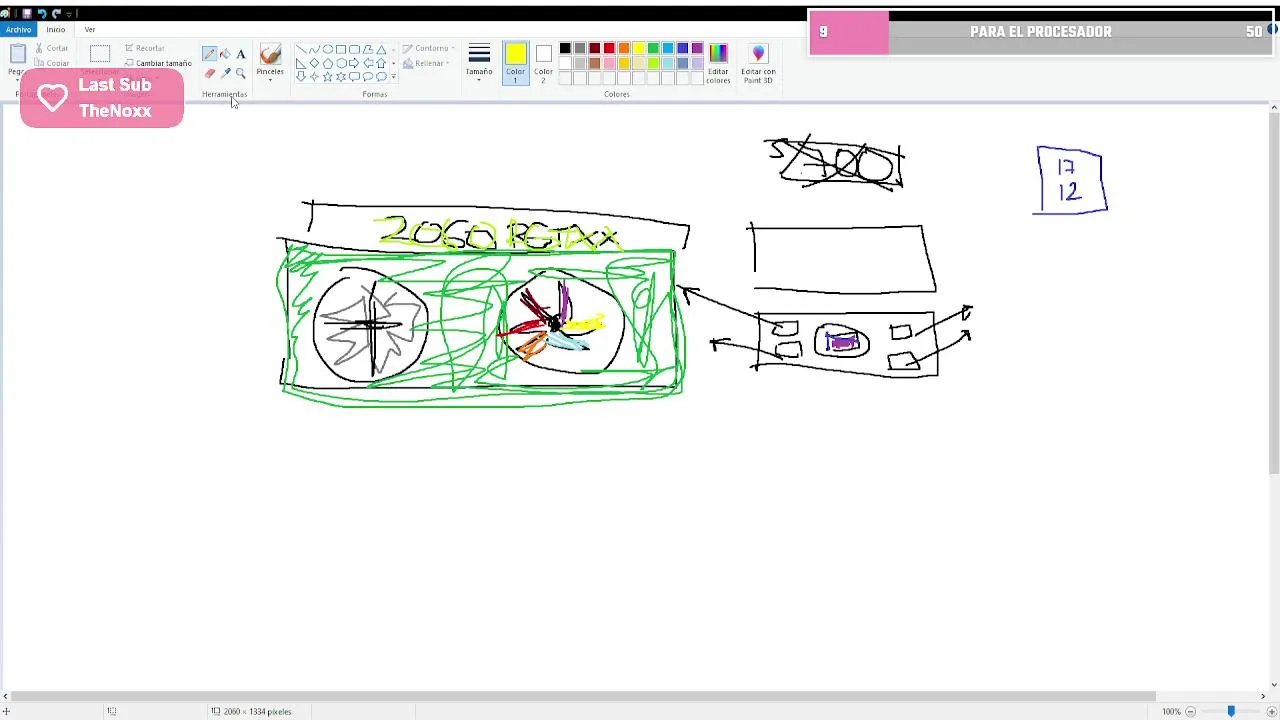Viewport: 1280px width, 720px height.
Task: Click the zoom in plus button
Action: pos(1272,711)
